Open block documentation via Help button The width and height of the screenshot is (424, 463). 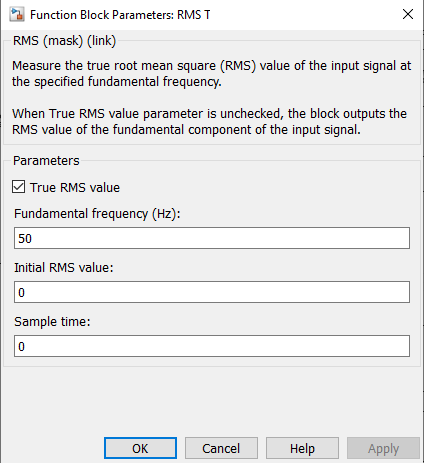(302, 448)
